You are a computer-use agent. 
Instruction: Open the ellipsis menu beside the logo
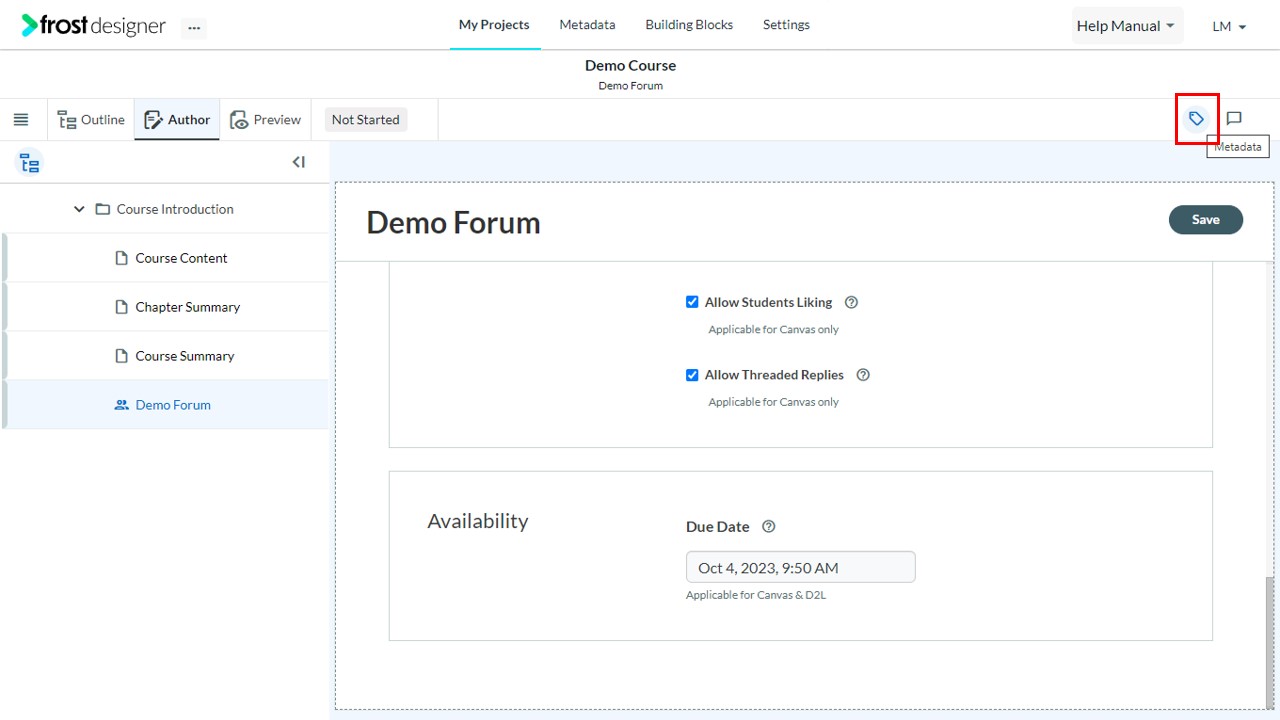[x=194, y=28]
